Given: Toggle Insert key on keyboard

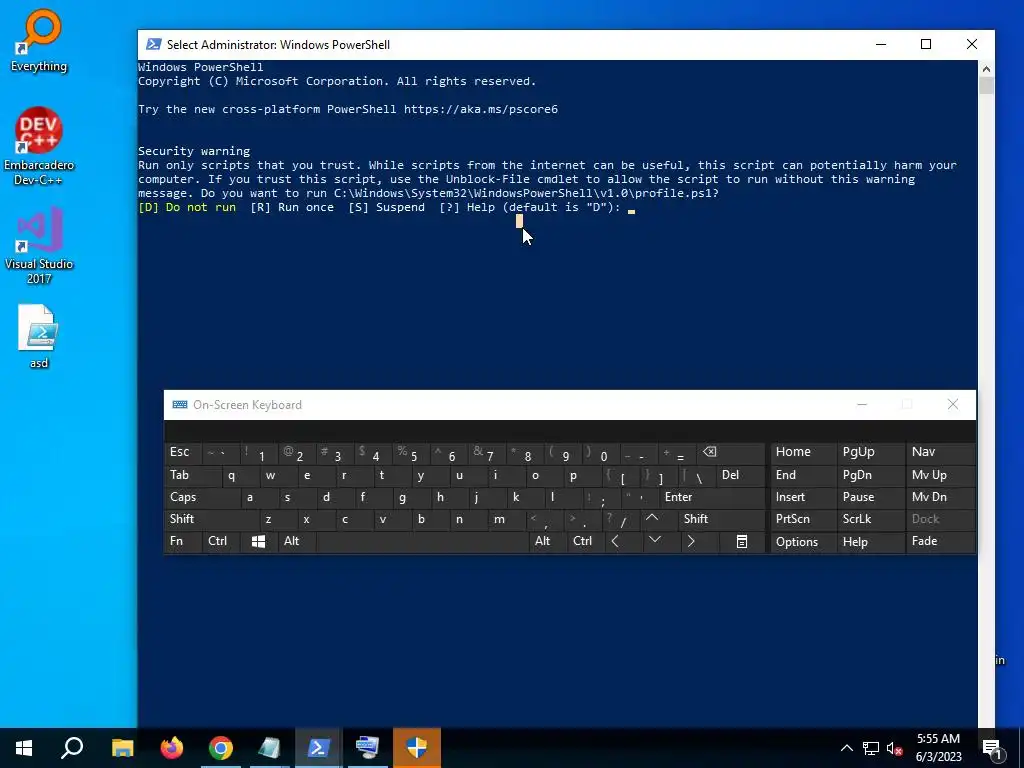Looking at the screenshot, I should tap(803, 497).
